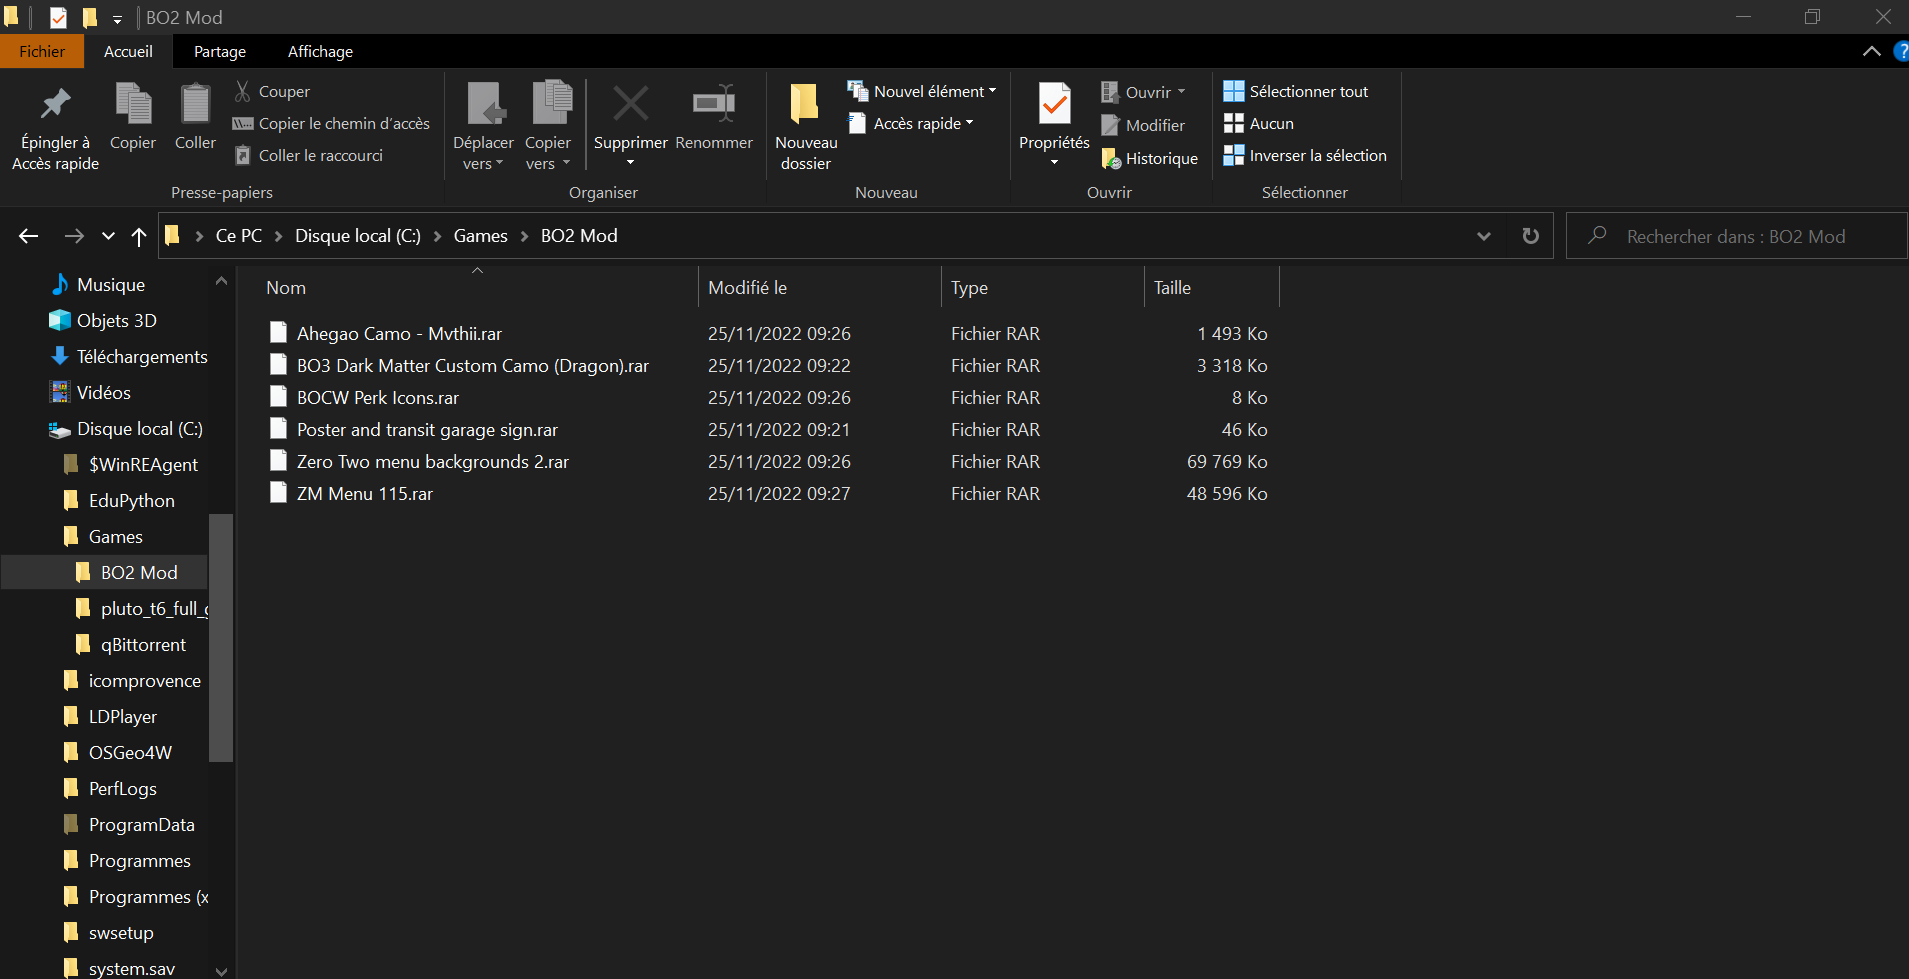Click Inverser la sélection
This screenshot has width=1909, height=979.
[1305, 155]
